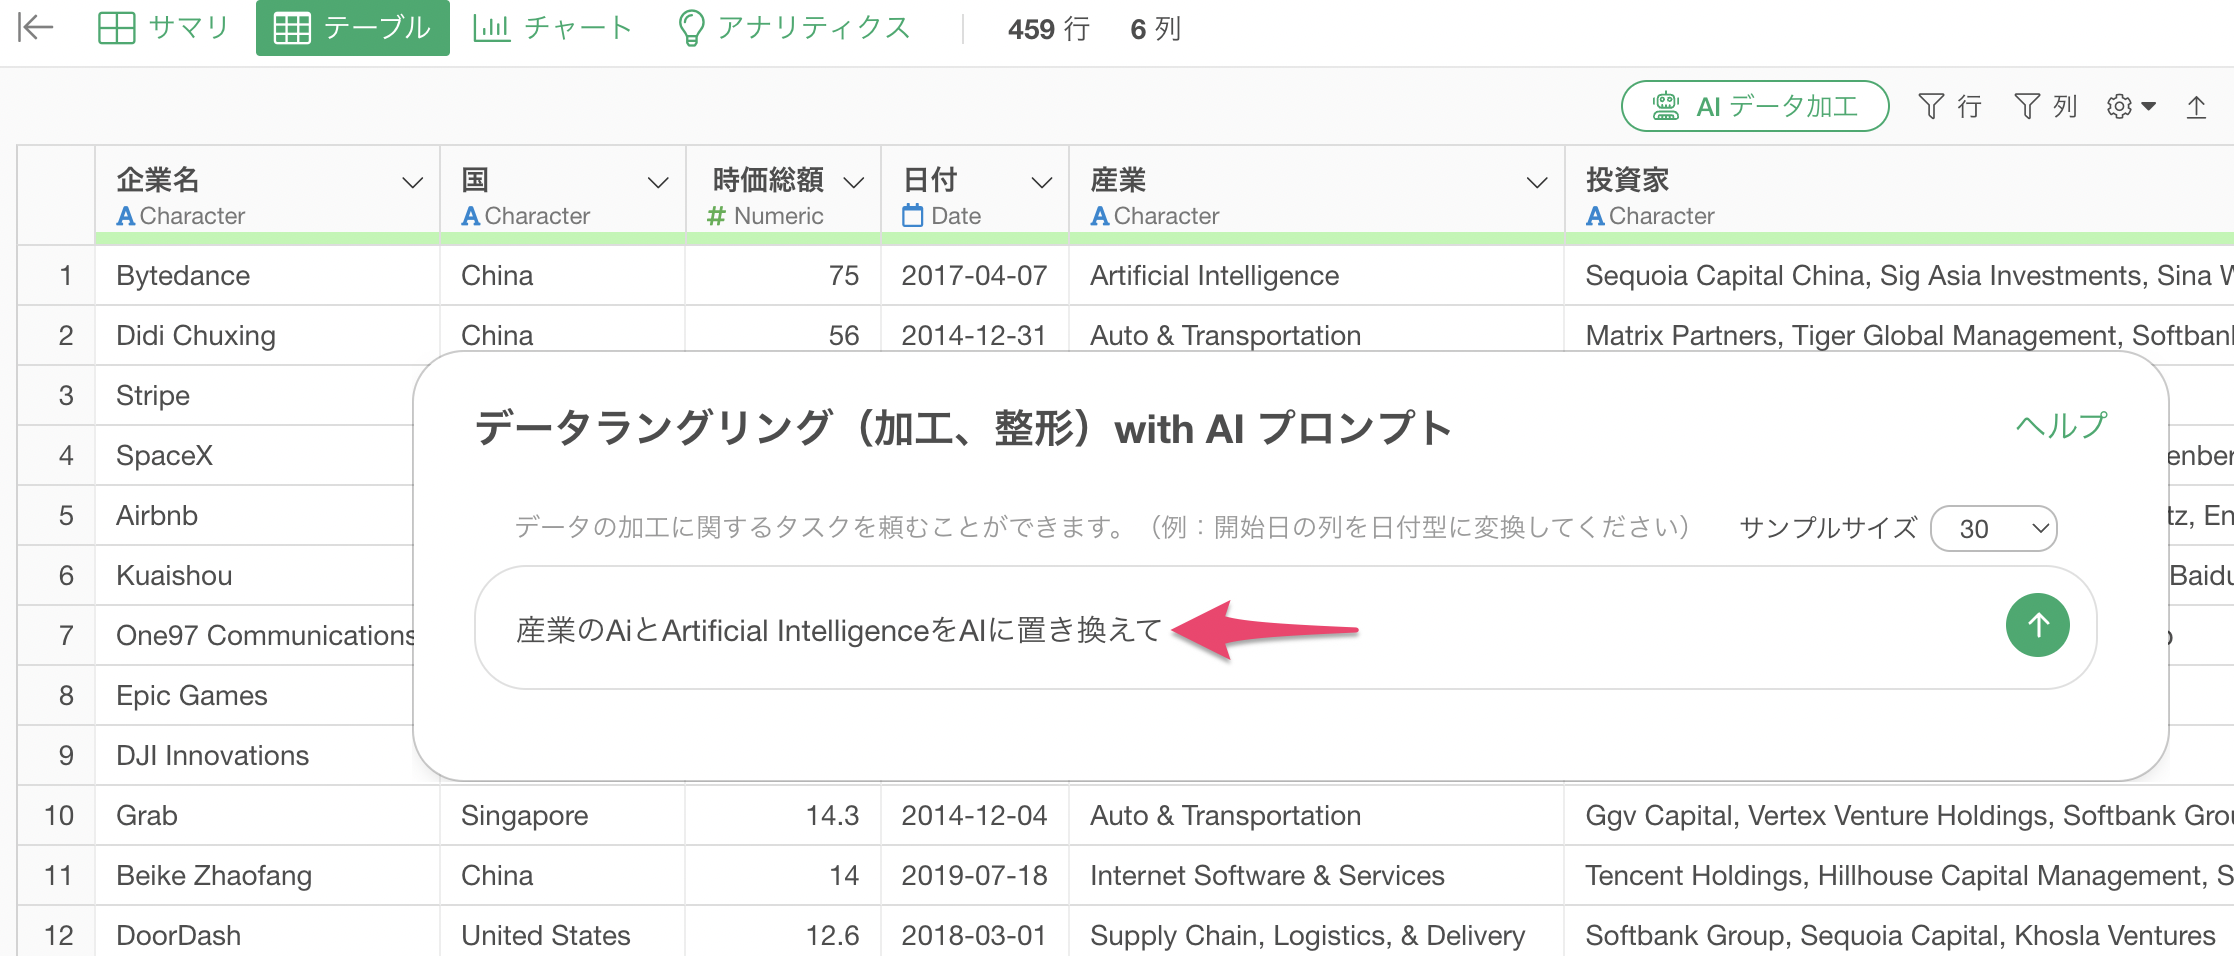Viewport: 2234px width, 956px height.
Task: Switch to the サマリ tab
Action: 164,27
